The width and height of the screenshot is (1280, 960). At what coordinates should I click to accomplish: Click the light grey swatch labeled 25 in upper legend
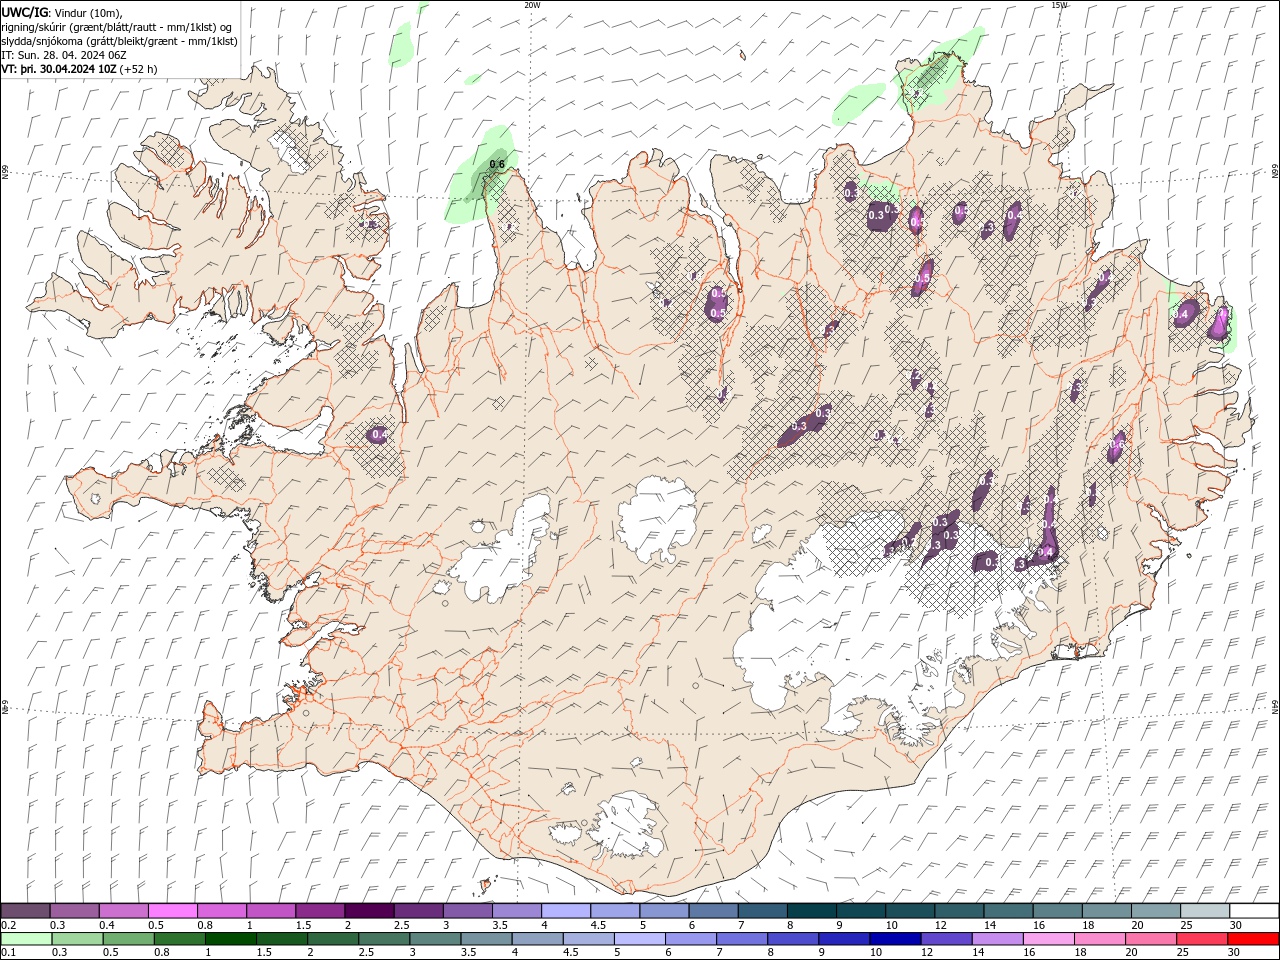1203,911
